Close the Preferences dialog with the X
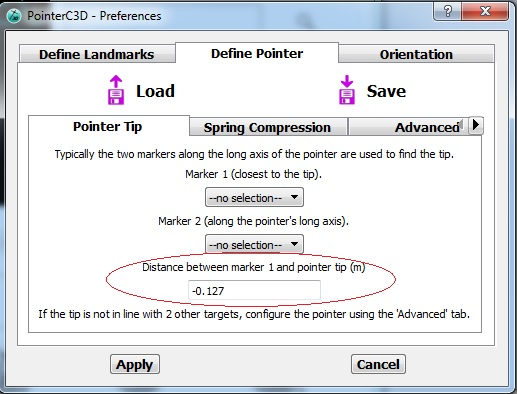Image resolution: width=517 pixels, height=394 pixels. (485, 12)
